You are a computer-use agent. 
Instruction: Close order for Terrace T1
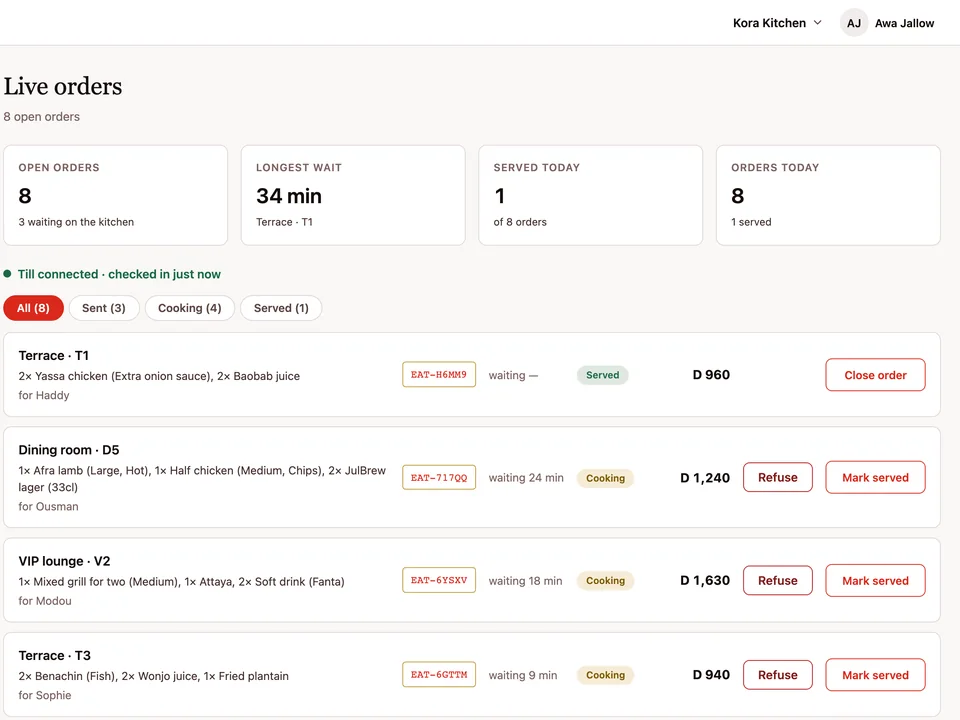(x=875, y=375)
